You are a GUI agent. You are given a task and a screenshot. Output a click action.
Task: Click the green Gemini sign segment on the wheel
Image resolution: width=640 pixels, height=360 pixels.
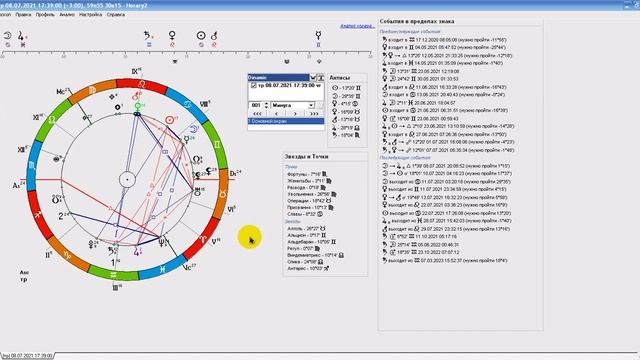(x=217, y=144)
